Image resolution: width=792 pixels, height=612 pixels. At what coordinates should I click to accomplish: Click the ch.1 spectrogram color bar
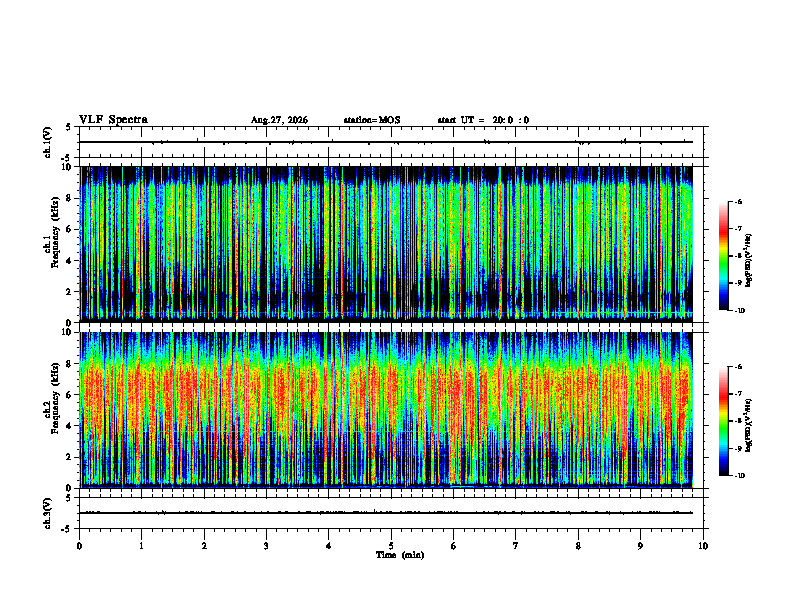tap(723, 256)
